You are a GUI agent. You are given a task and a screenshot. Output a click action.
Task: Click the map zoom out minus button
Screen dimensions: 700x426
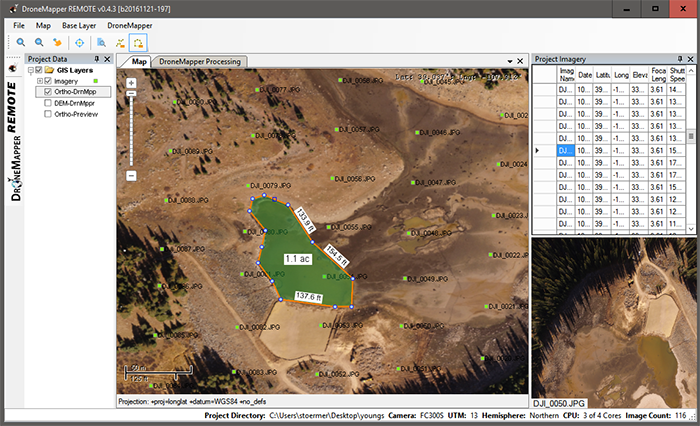point(131,176)
